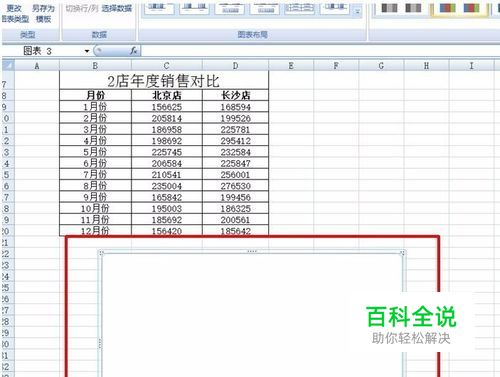Apply the first grayscale chart style
500x377 pixels.
pos(389,8)
